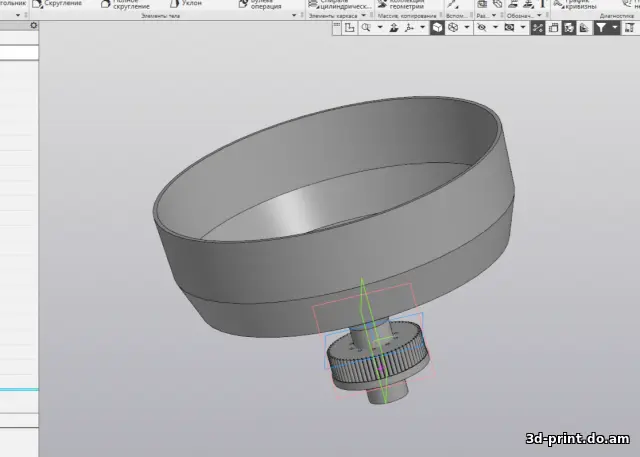Click the Вспом... group label
Image resolution: width=640 pixels, height=457 pixels.
[456, 16]
